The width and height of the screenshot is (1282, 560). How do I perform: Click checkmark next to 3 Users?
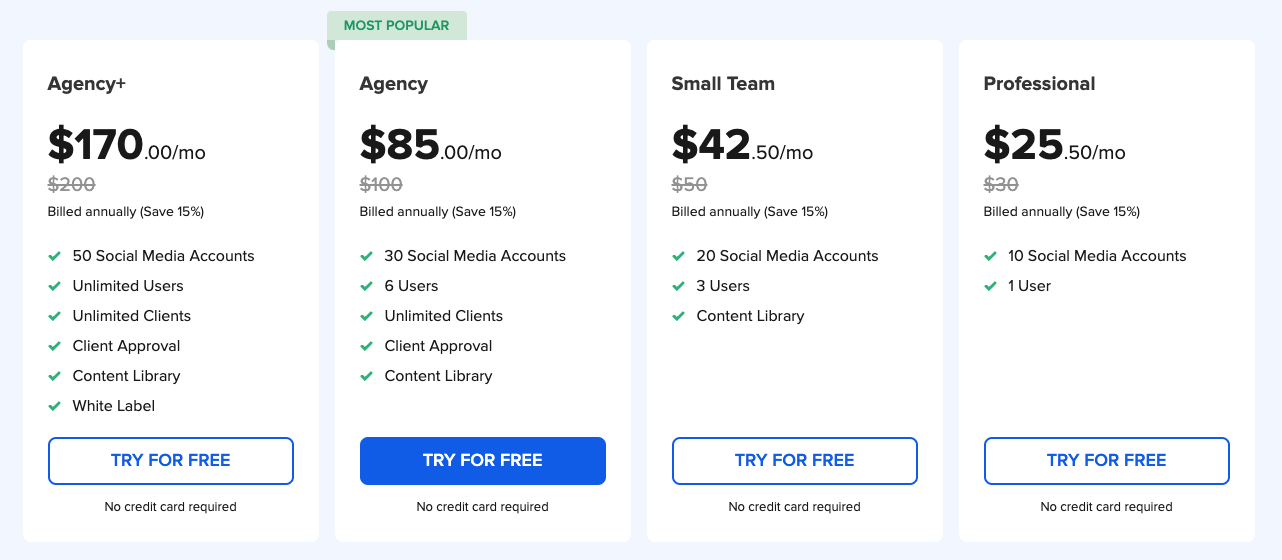coord(679,286)
